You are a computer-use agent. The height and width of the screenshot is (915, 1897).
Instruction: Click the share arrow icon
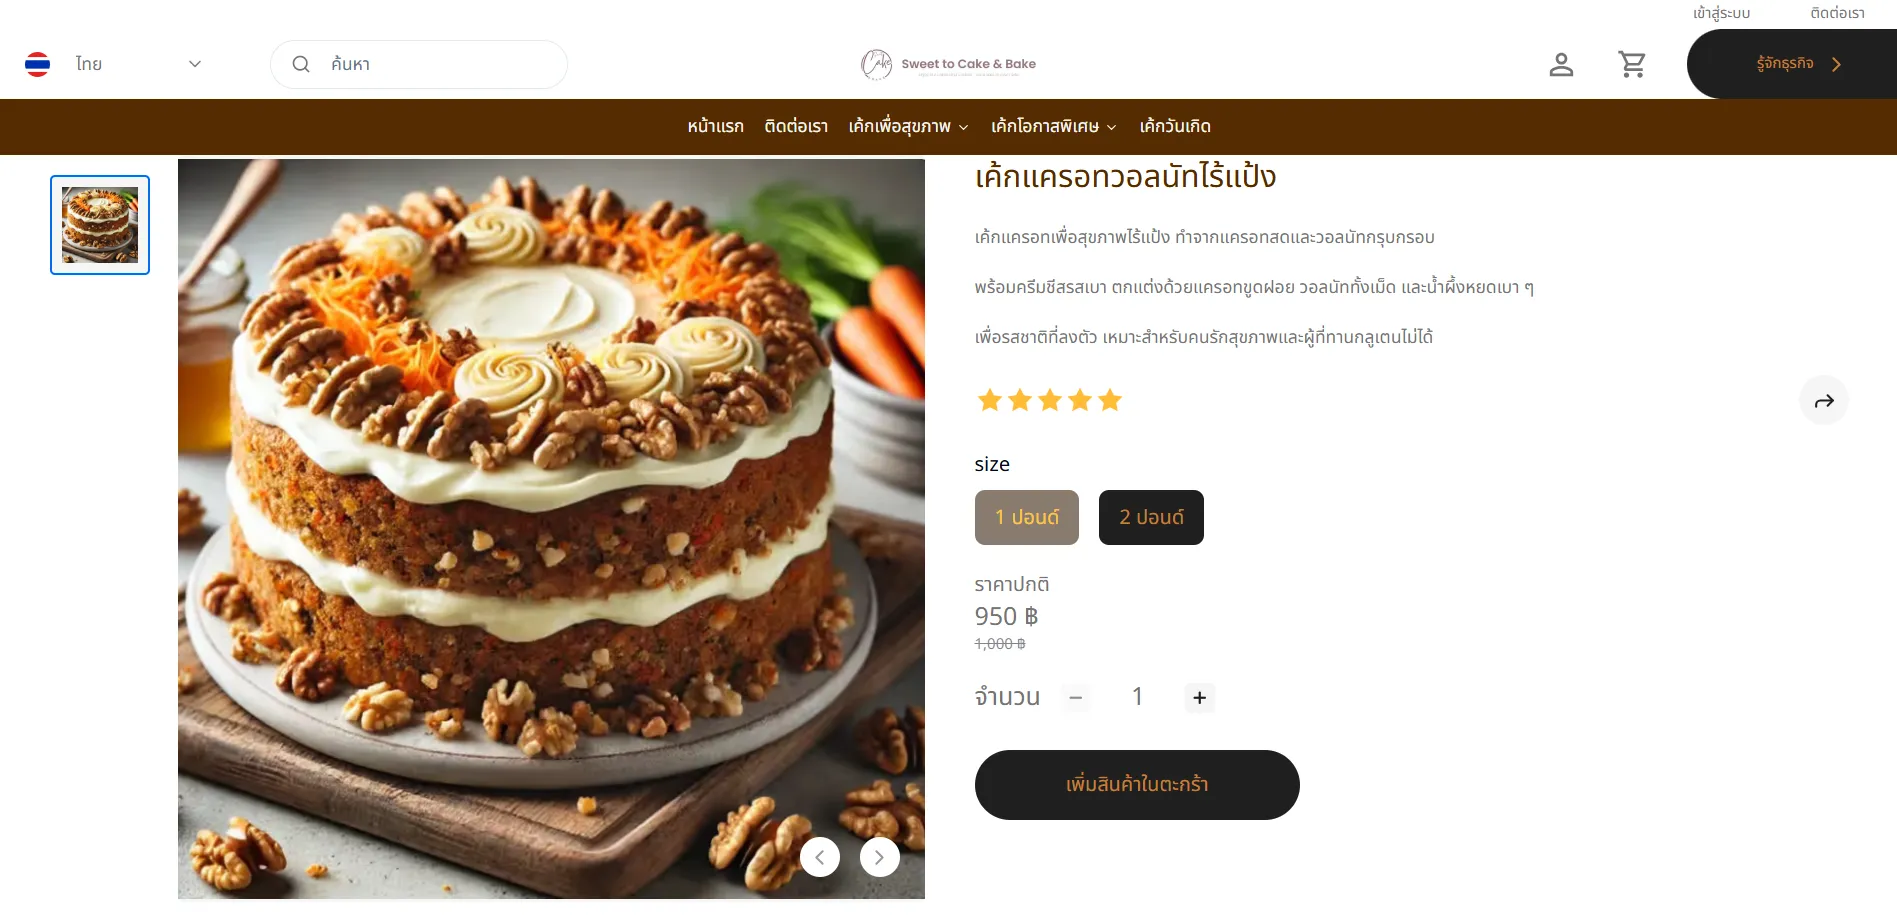point(1824,401)
